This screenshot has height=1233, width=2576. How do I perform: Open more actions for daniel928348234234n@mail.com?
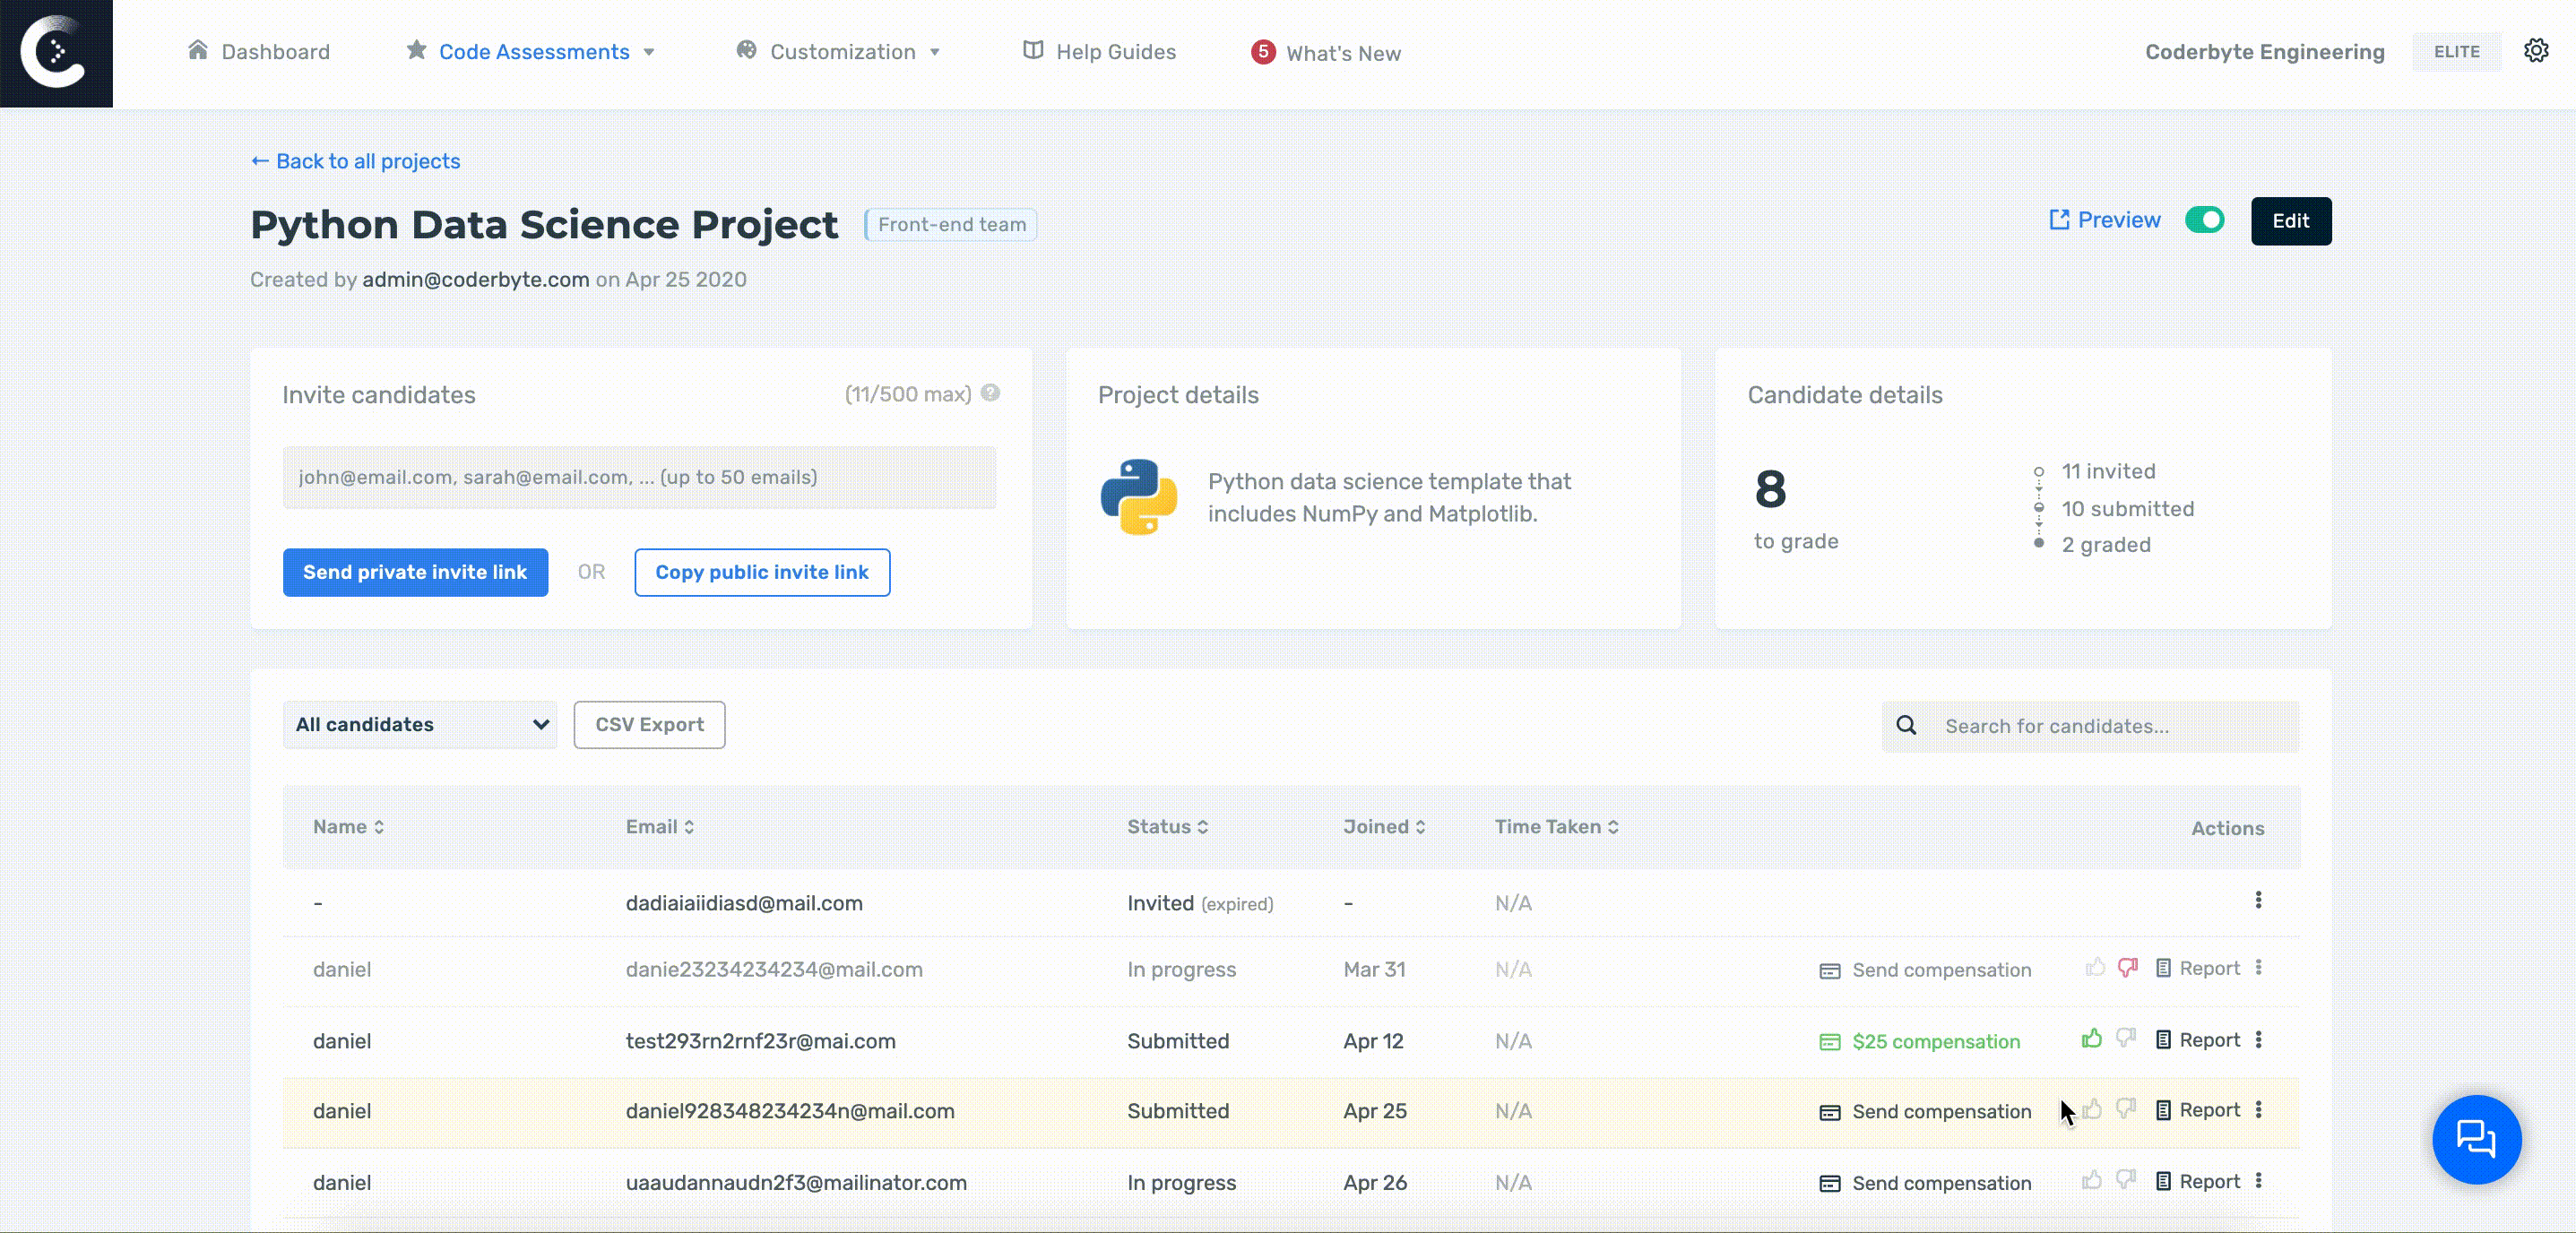pos(2258,1109)
